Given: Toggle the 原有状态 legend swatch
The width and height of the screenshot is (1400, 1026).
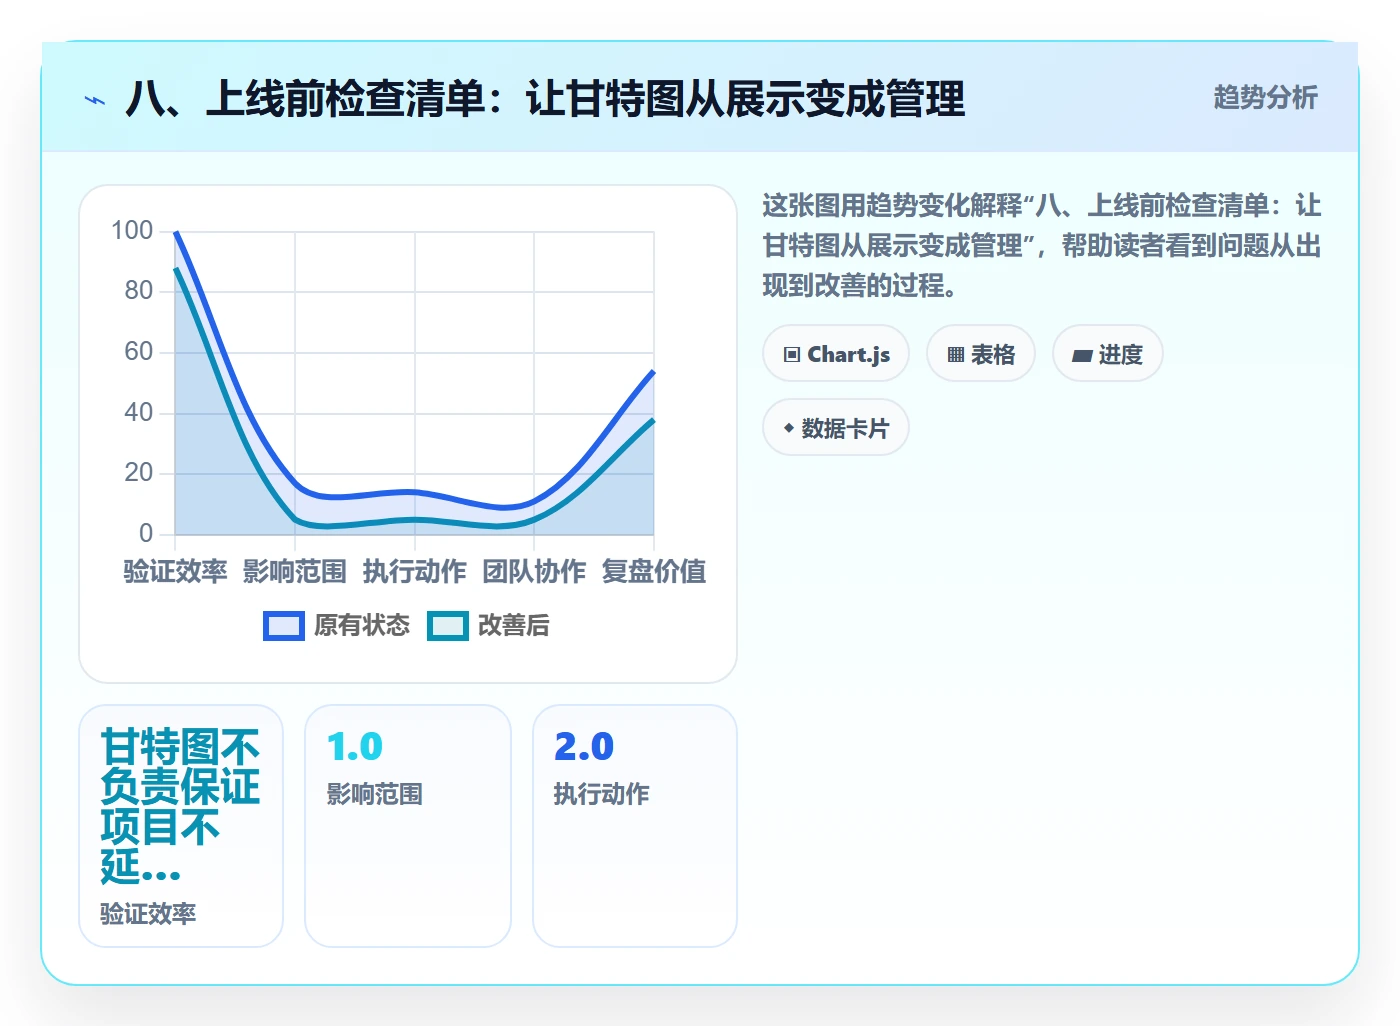Looking at the screenshot, I should 284,626.
